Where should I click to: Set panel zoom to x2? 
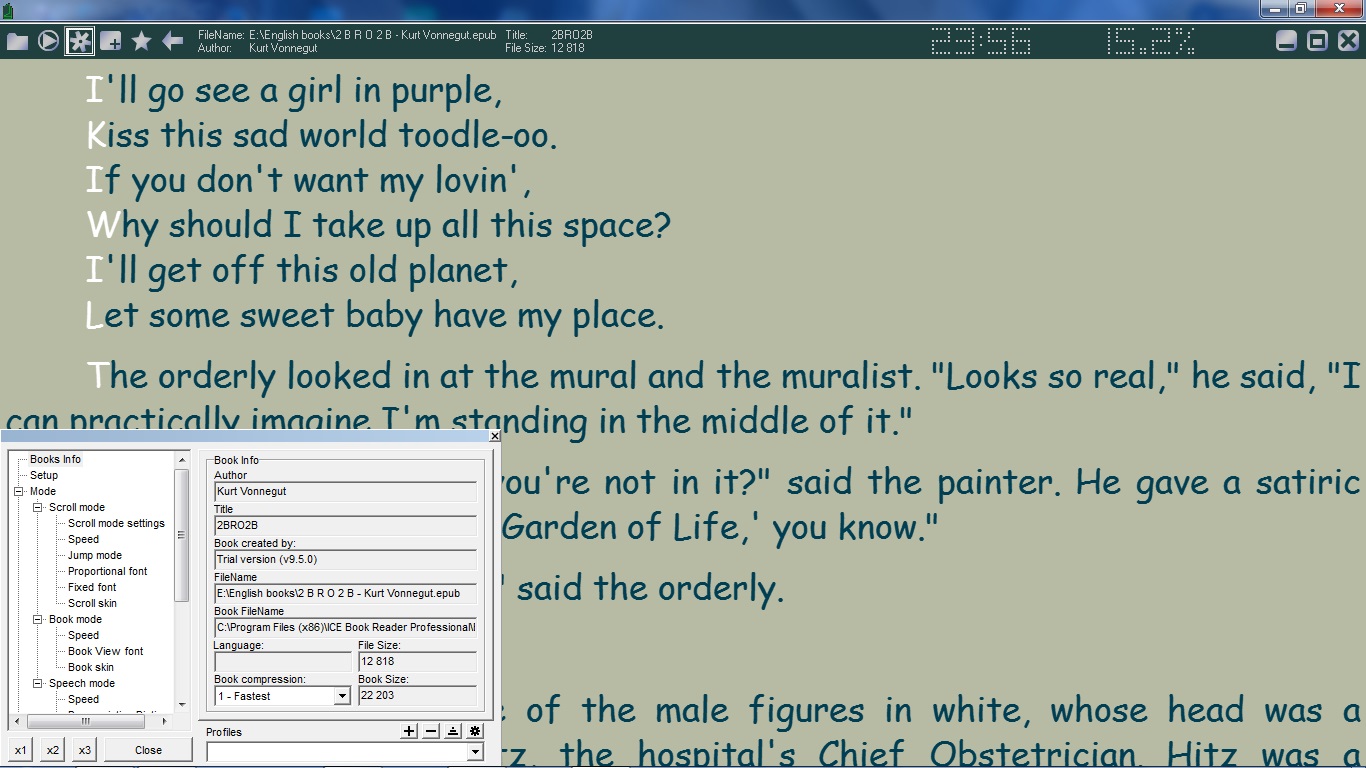[53, 750]
